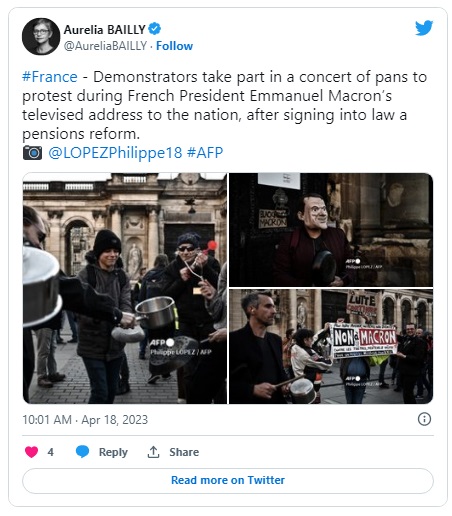Image resolution: width=452 pixels, height=516 pixels.
Task: Follow the AureliaBAILLY account
Action: [174, 46]
